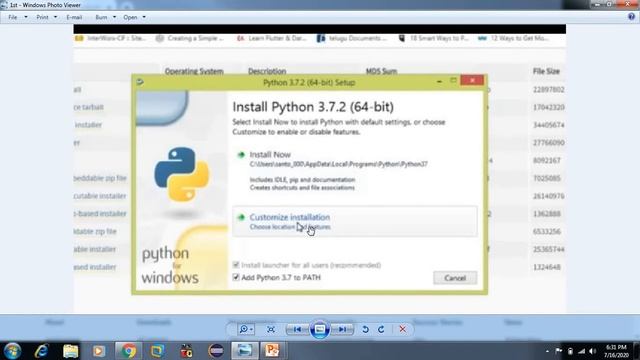640x360 pixels.
Task: Open the zoom magnifier control
Action: pyautogui.click(x=246, y=329)
